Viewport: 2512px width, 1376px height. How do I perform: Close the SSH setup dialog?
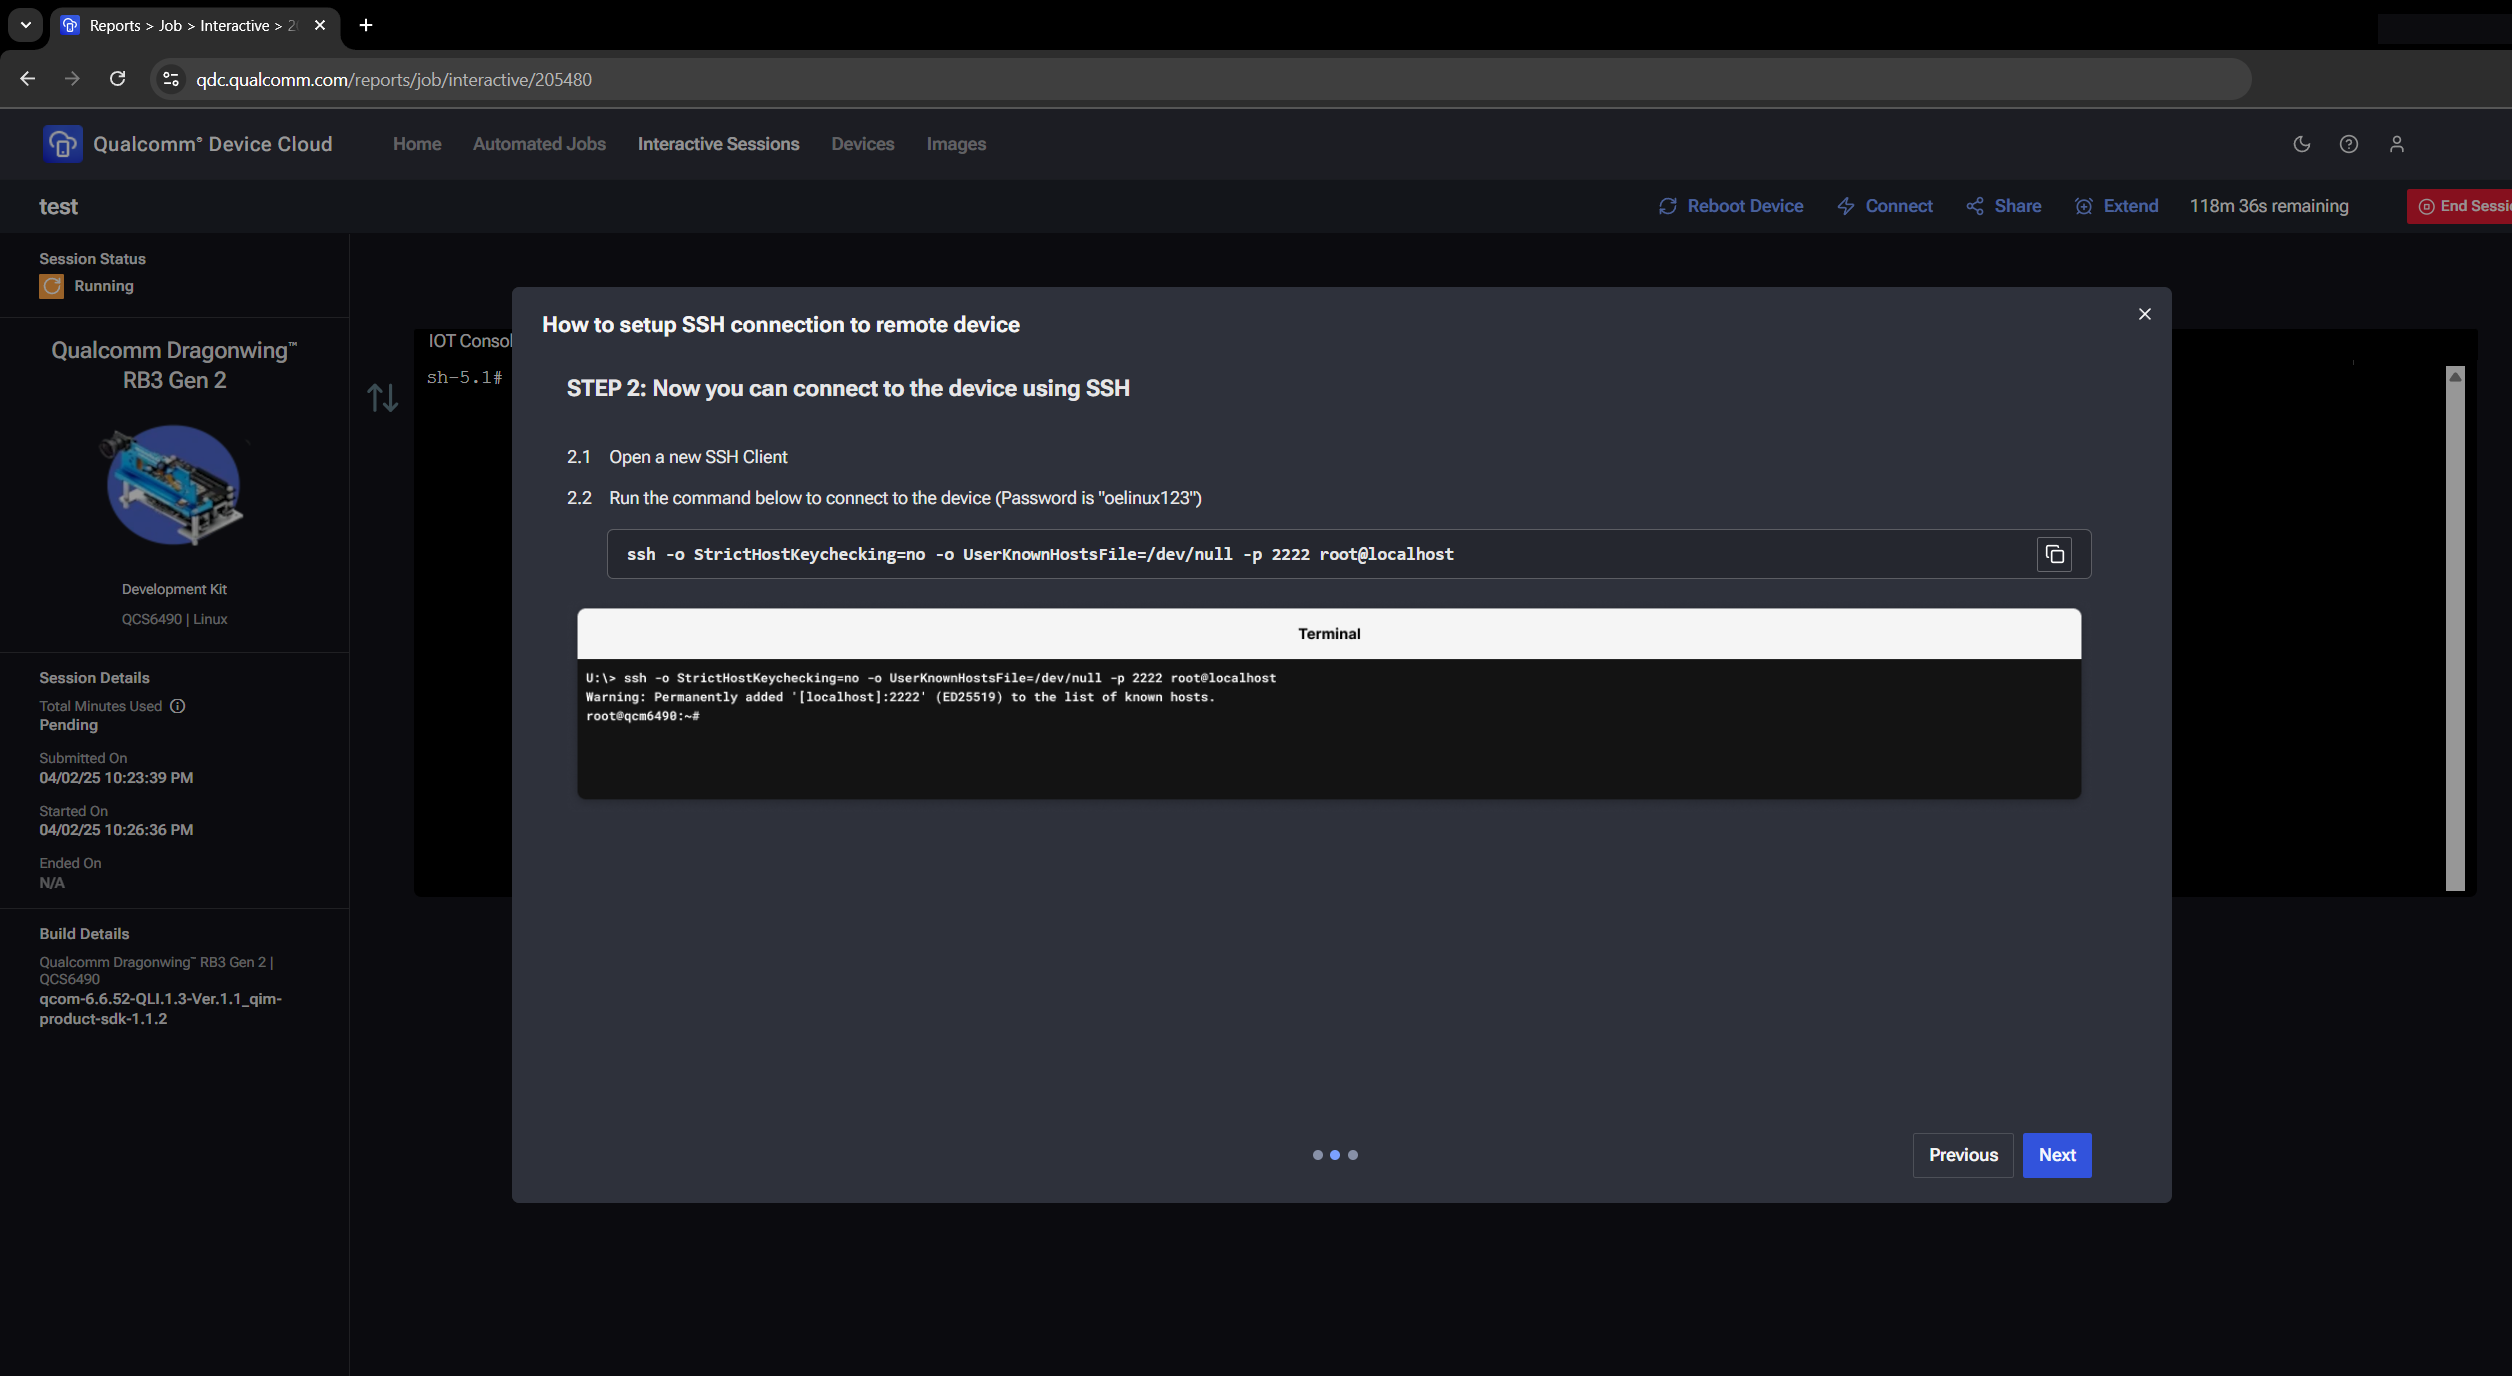point(2144,314)
